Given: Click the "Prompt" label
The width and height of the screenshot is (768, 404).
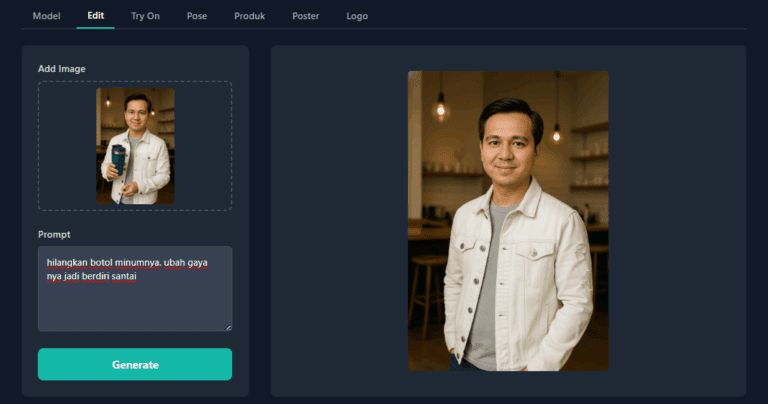Looking at the screenshot, I should coord(54,234).
